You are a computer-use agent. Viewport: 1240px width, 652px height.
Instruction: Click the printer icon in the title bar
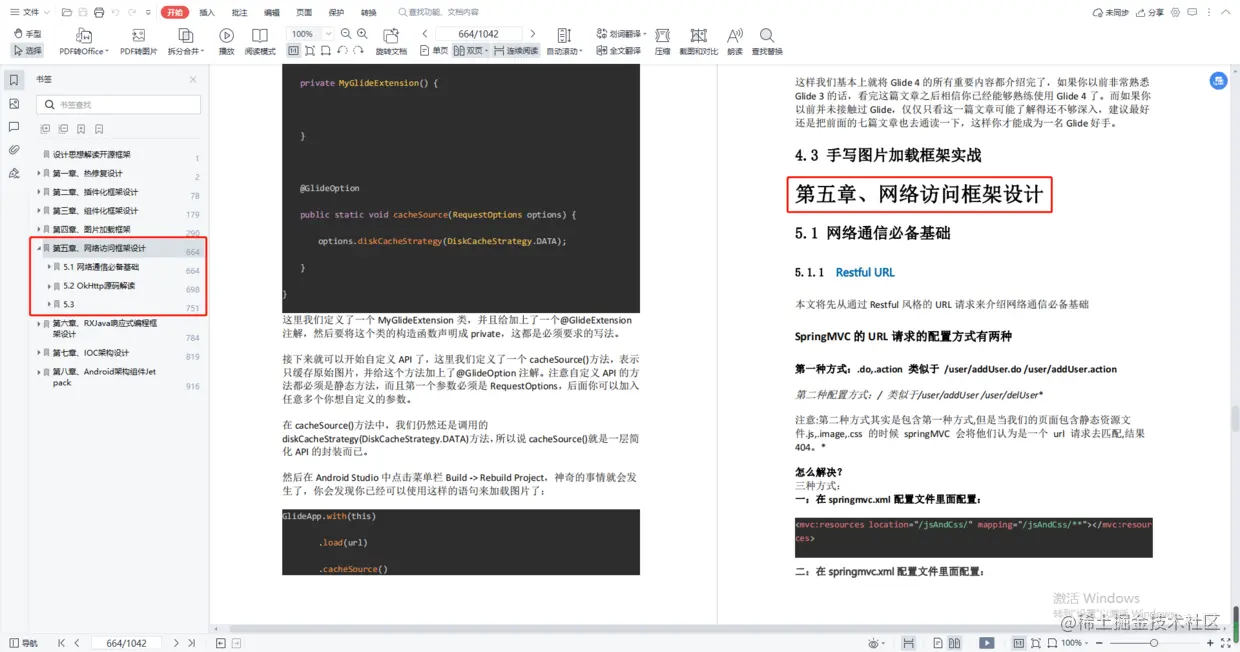pos(98,12)
